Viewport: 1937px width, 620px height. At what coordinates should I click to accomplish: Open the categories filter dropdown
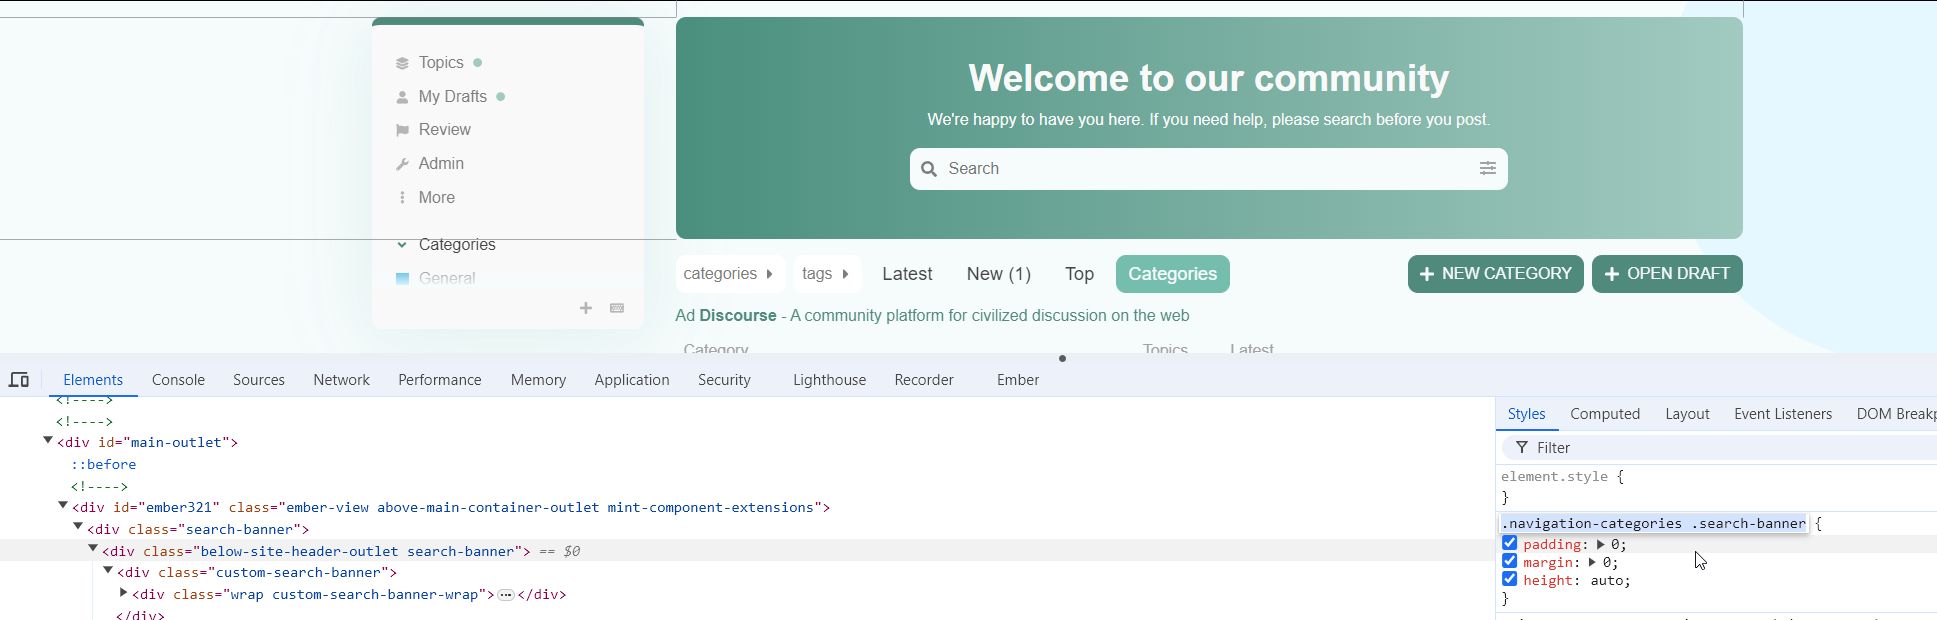coord(728,274)
